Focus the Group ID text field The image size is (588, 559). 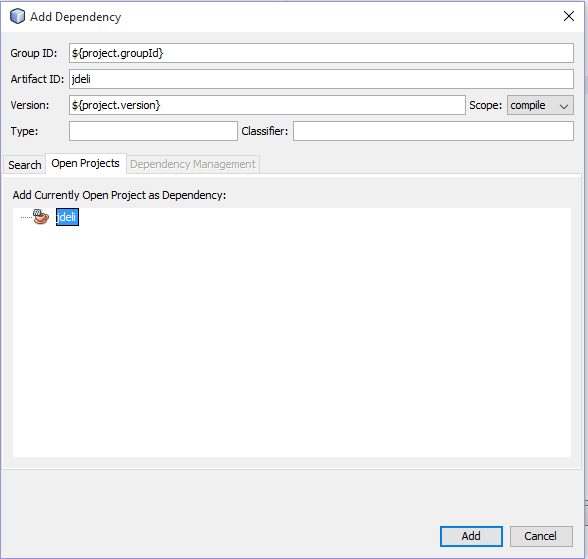321,53
